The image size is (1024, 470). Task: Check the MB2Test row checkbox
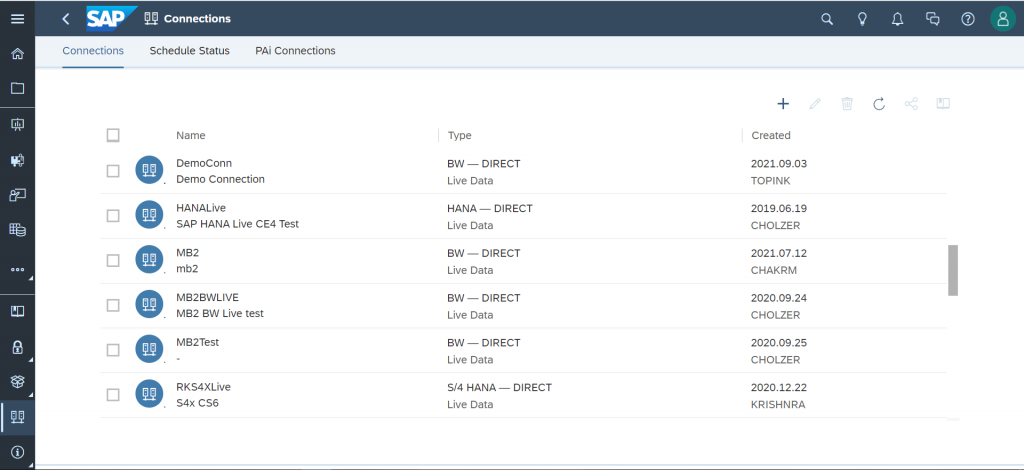[113, 350]
